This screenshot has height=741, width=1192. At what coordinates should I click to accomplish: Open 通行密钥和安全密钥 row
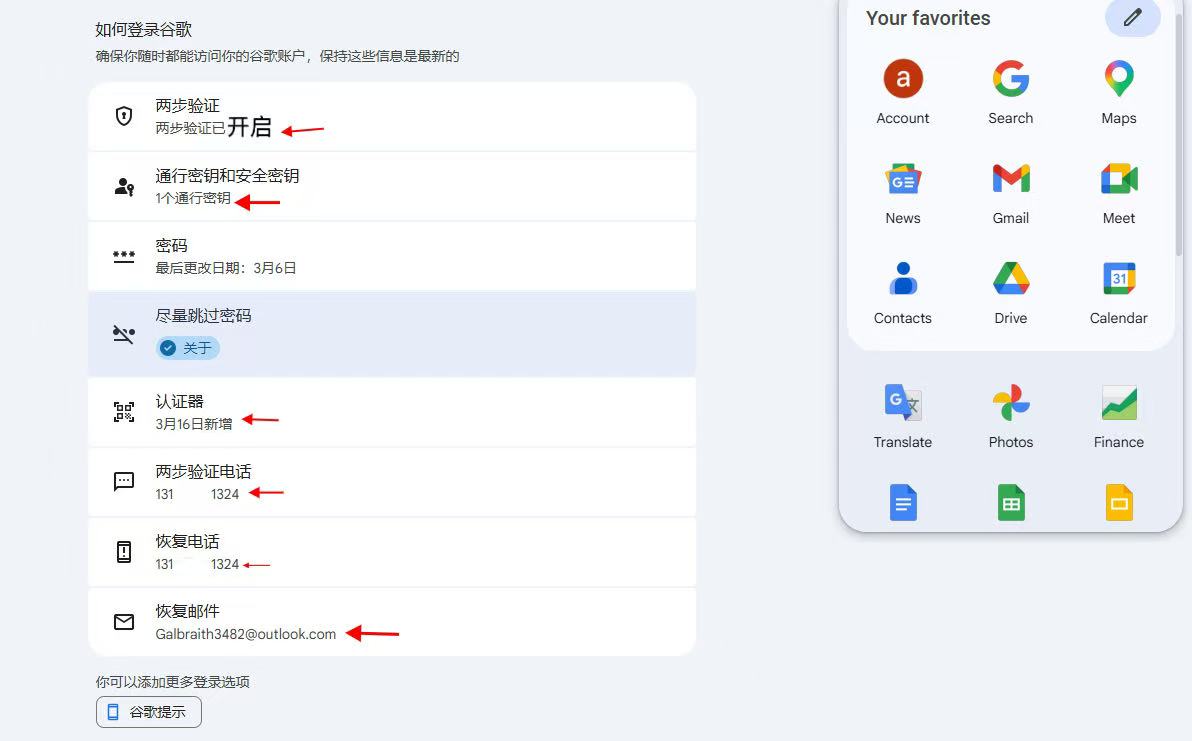pyautogui.click(x=392, y=187)
